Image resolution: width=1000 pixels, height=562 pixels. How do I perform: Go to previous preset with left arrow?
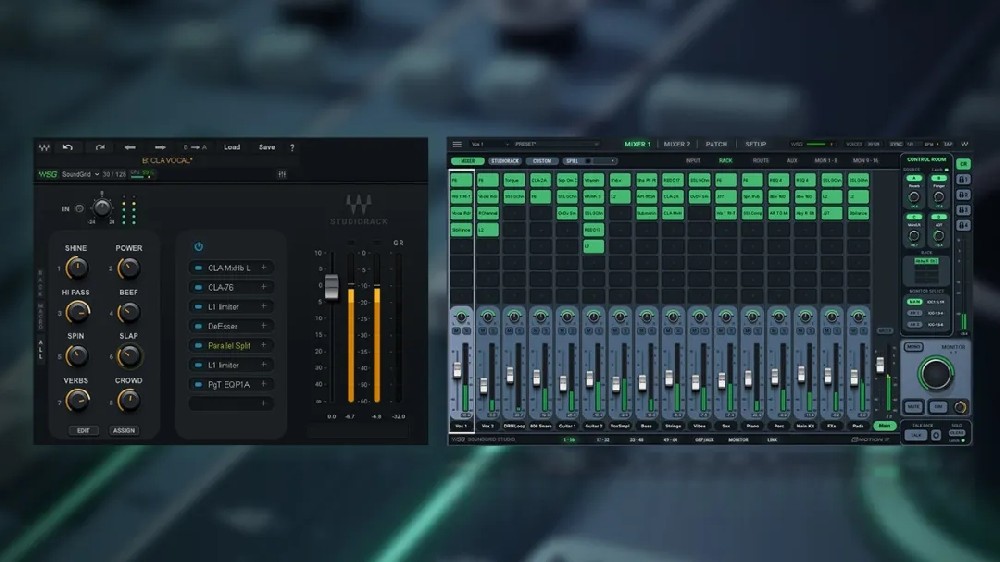click(130, 147)
